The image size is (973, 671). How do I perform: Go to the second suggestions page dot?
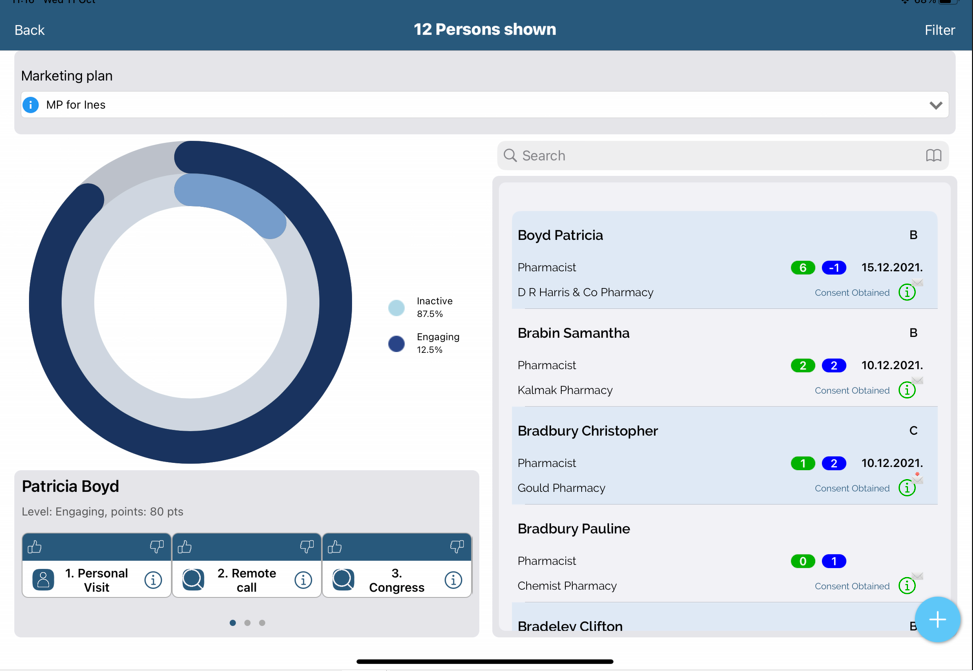coord(247,623)
